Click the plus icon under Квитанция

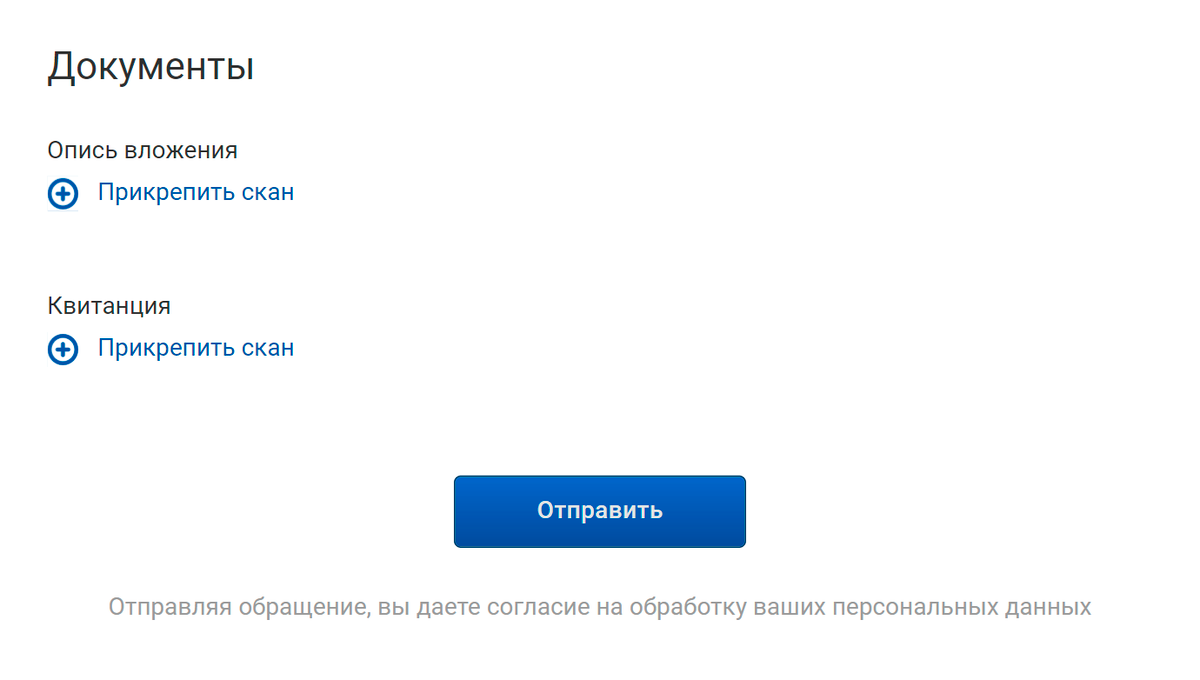pos(63,350)
